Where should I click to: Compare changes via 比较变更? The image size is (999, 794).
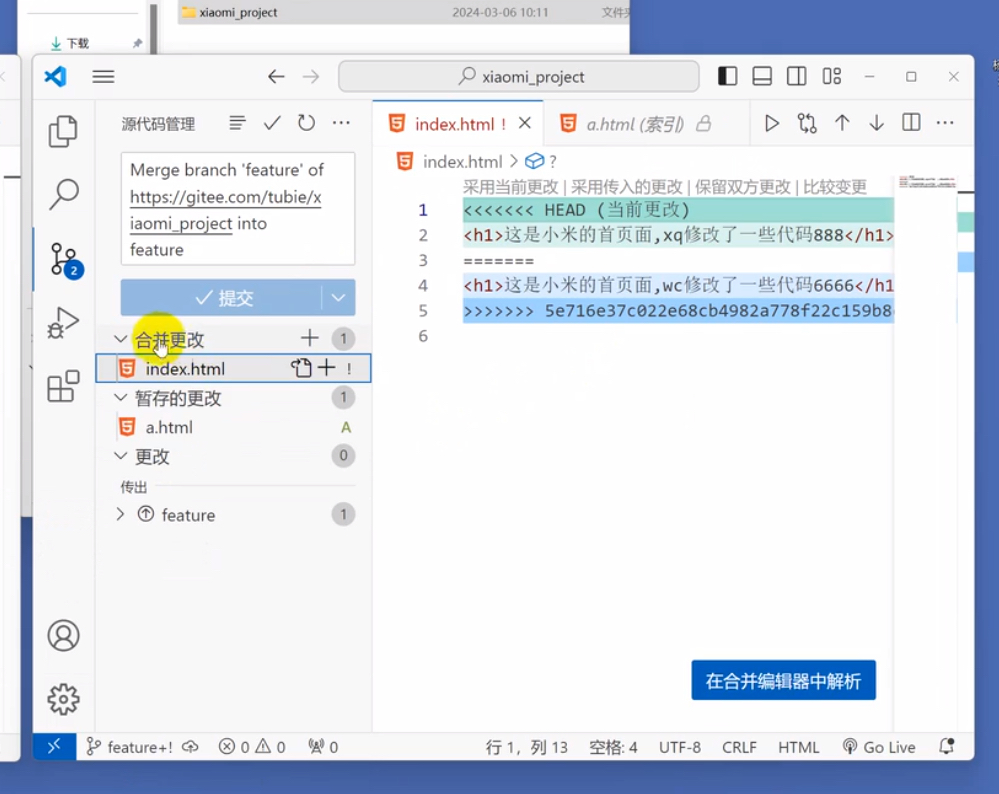click(835, 187)
